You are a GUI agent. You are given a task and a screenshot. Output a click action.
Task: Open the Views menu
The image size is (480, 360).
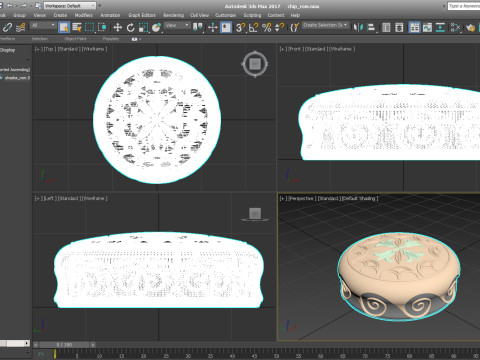click(39, 15)
